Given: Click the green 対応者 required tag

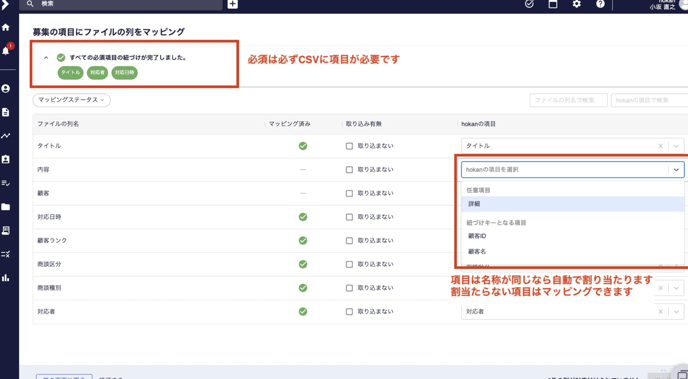Looking at the screenshot, I should (x=97, y=73).
